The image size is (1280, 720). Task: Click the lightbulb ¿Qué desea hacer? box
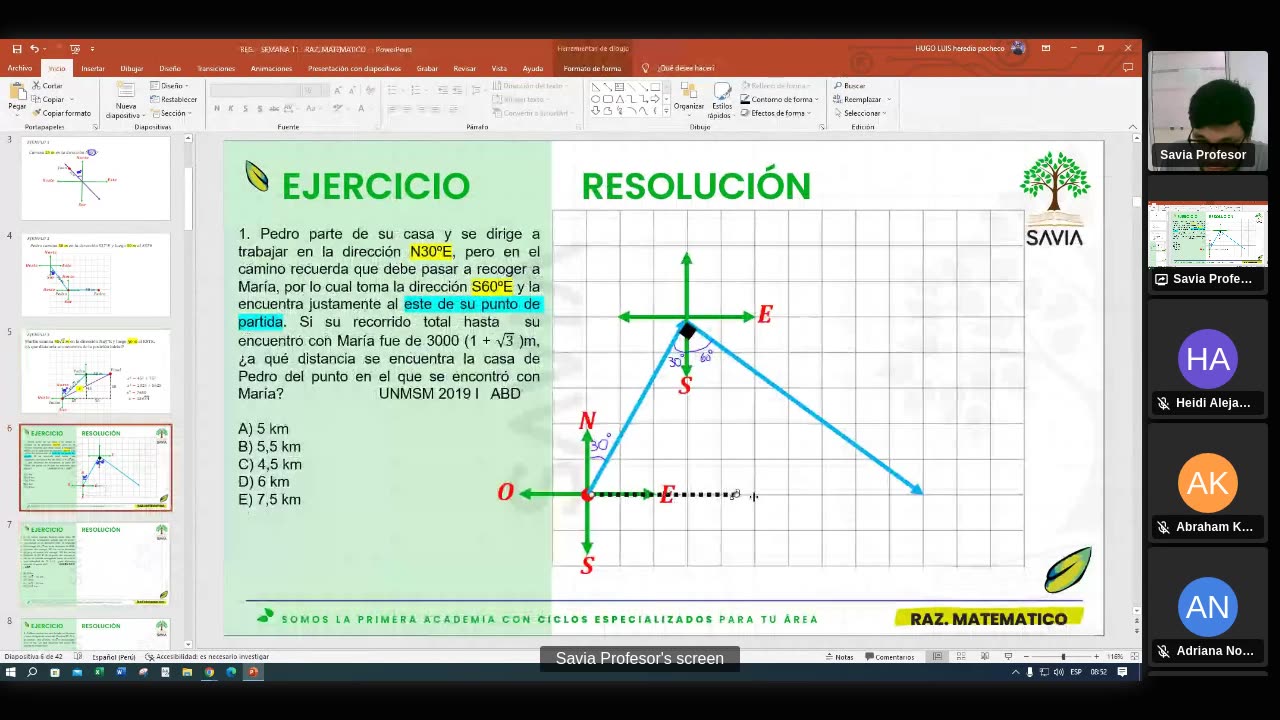pos(680,68)
